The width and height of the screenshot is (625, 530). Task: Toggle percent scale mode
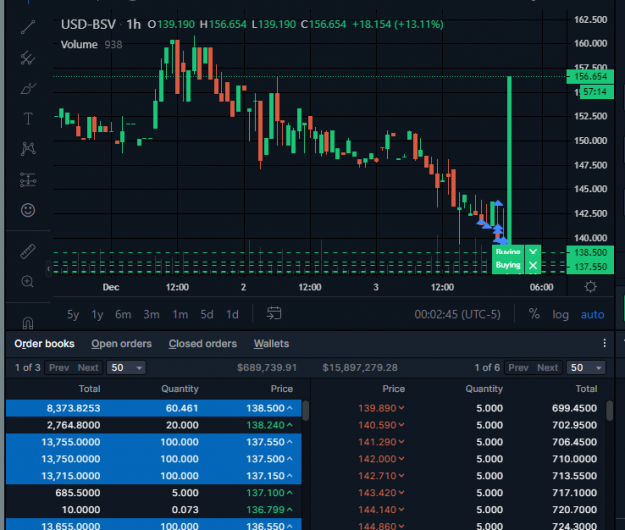tap(534, 314)
